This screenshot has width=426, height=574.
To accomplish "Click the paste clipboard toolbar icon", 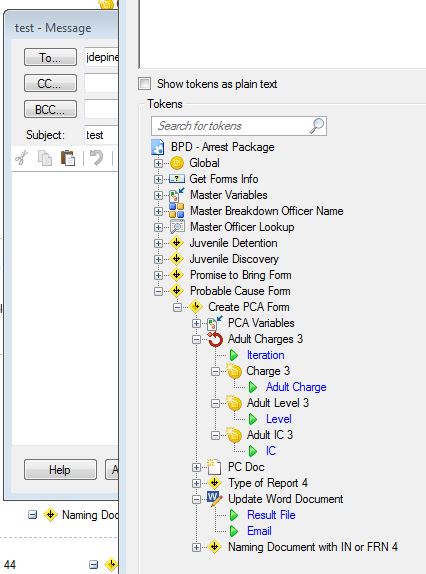I will pos(68,158).
